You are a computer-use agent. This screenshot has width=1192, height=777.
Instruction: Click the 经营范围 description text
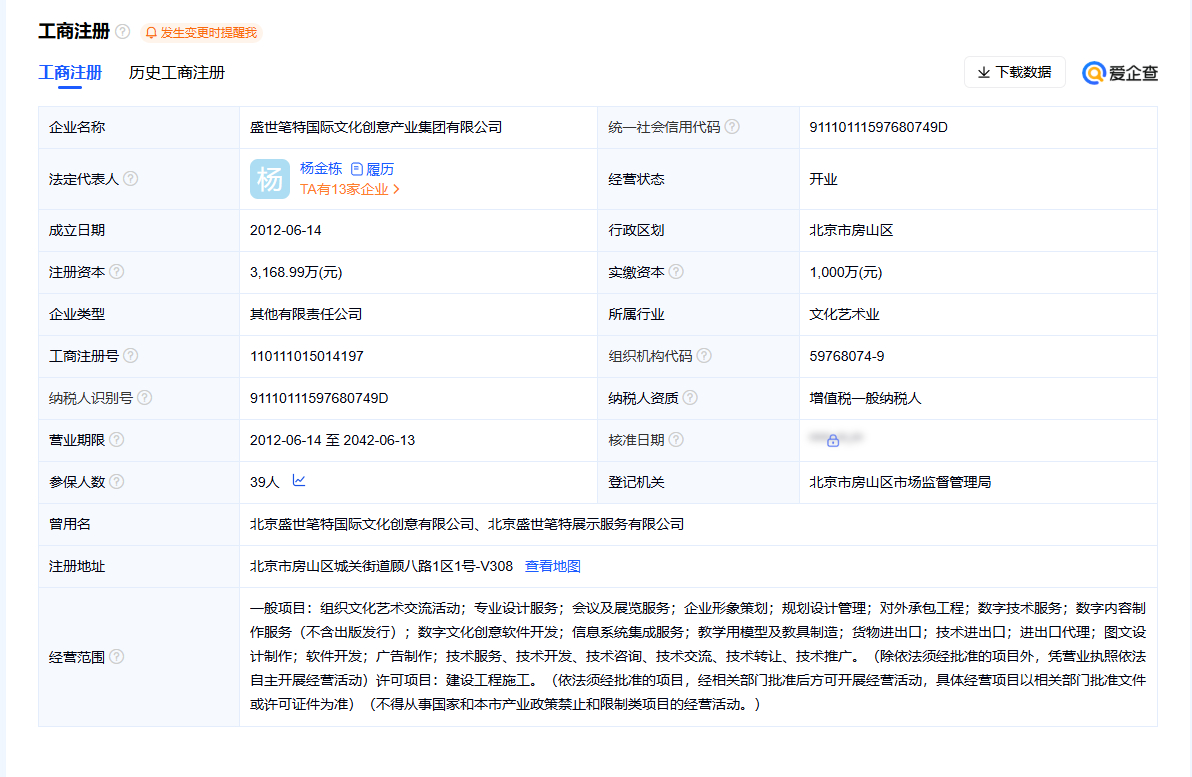click(x=698, y=656)
